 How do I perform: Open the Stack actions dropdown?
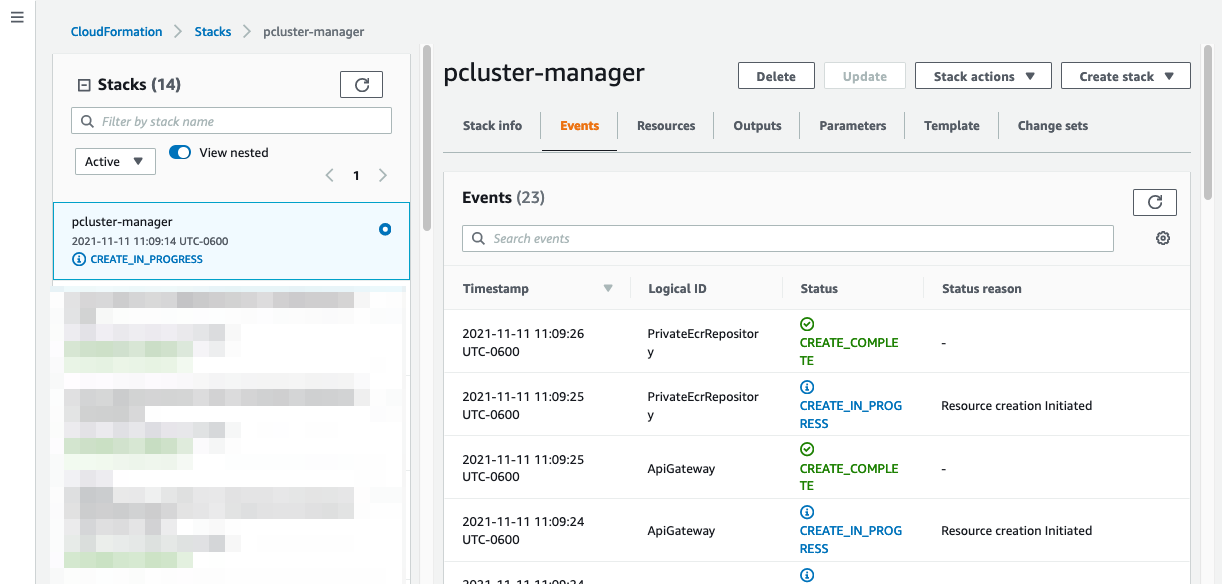coord(982,75)
